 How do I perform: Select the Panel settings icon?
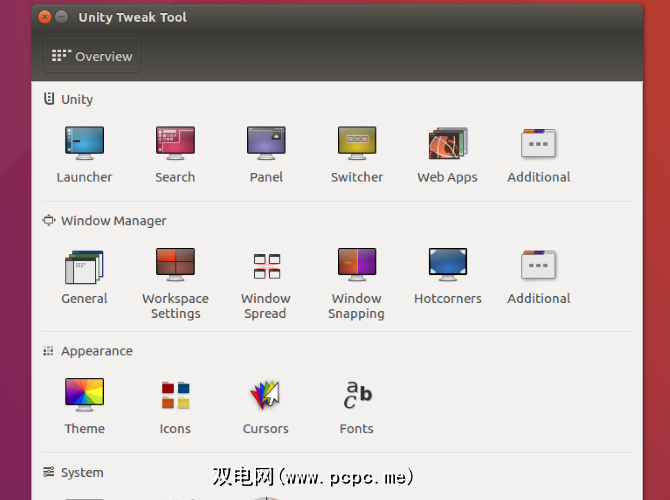[266, 144]
